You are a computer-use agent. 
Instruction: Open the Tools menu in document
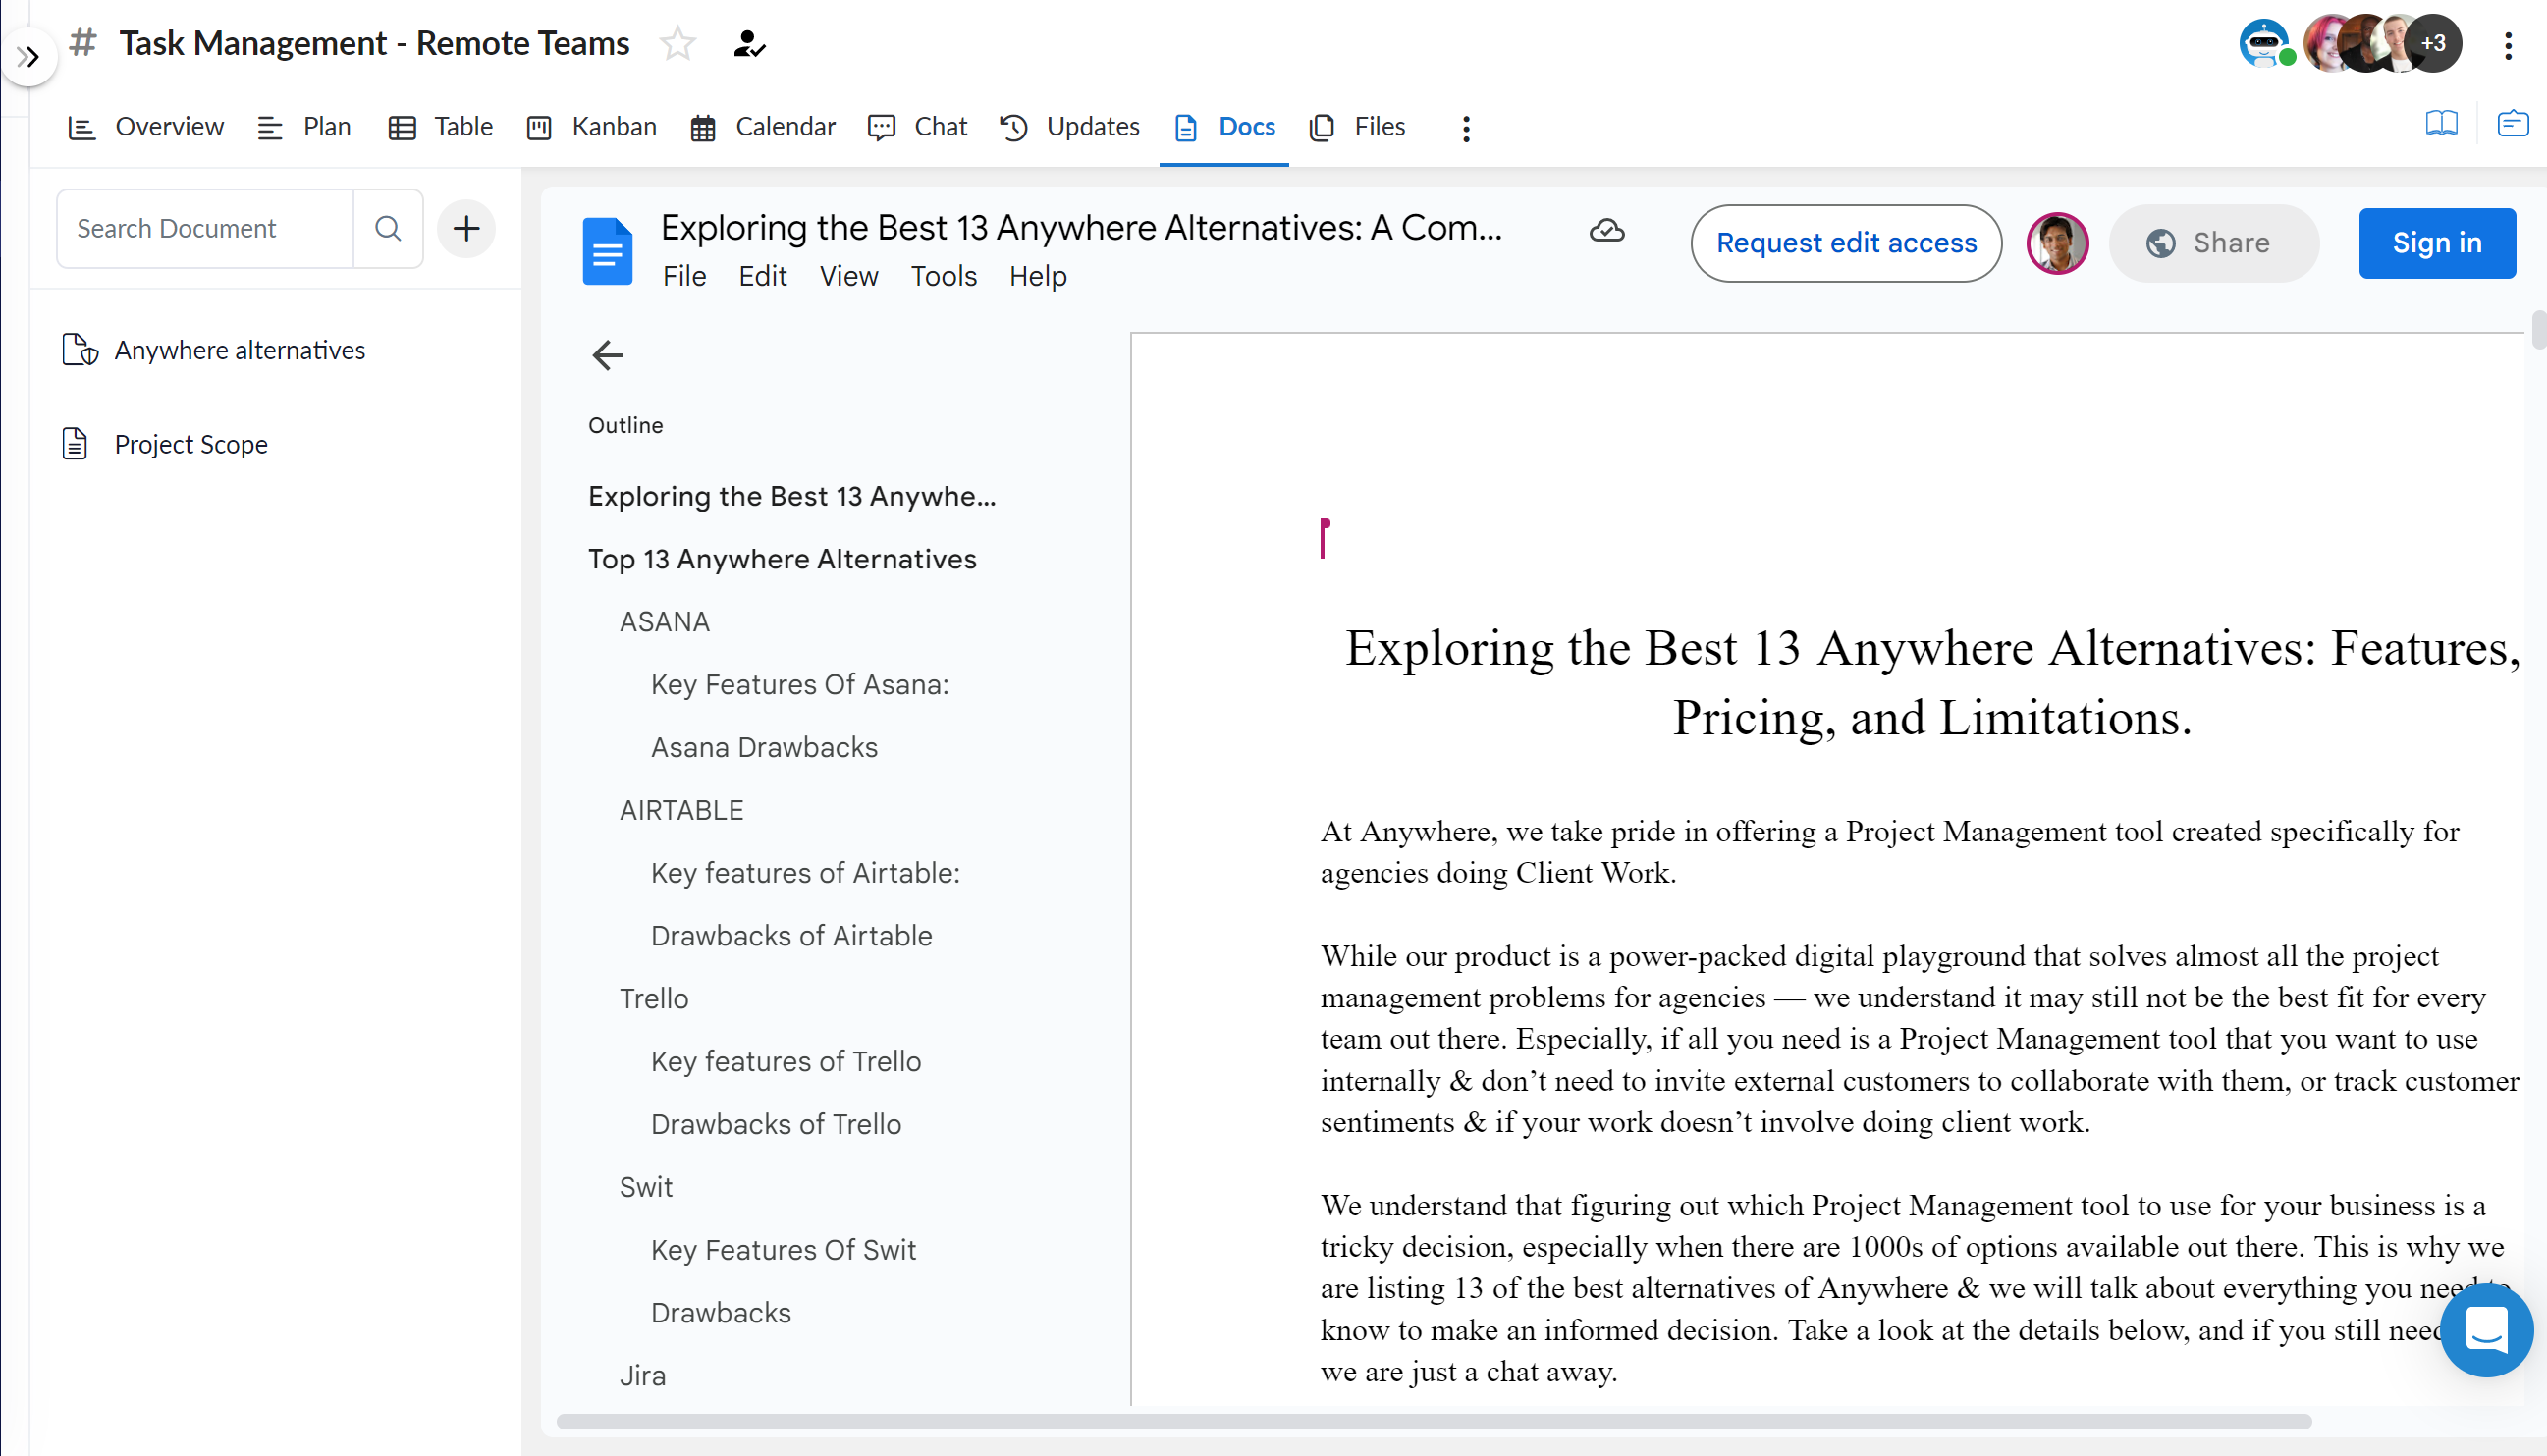[x=943, y=276]
